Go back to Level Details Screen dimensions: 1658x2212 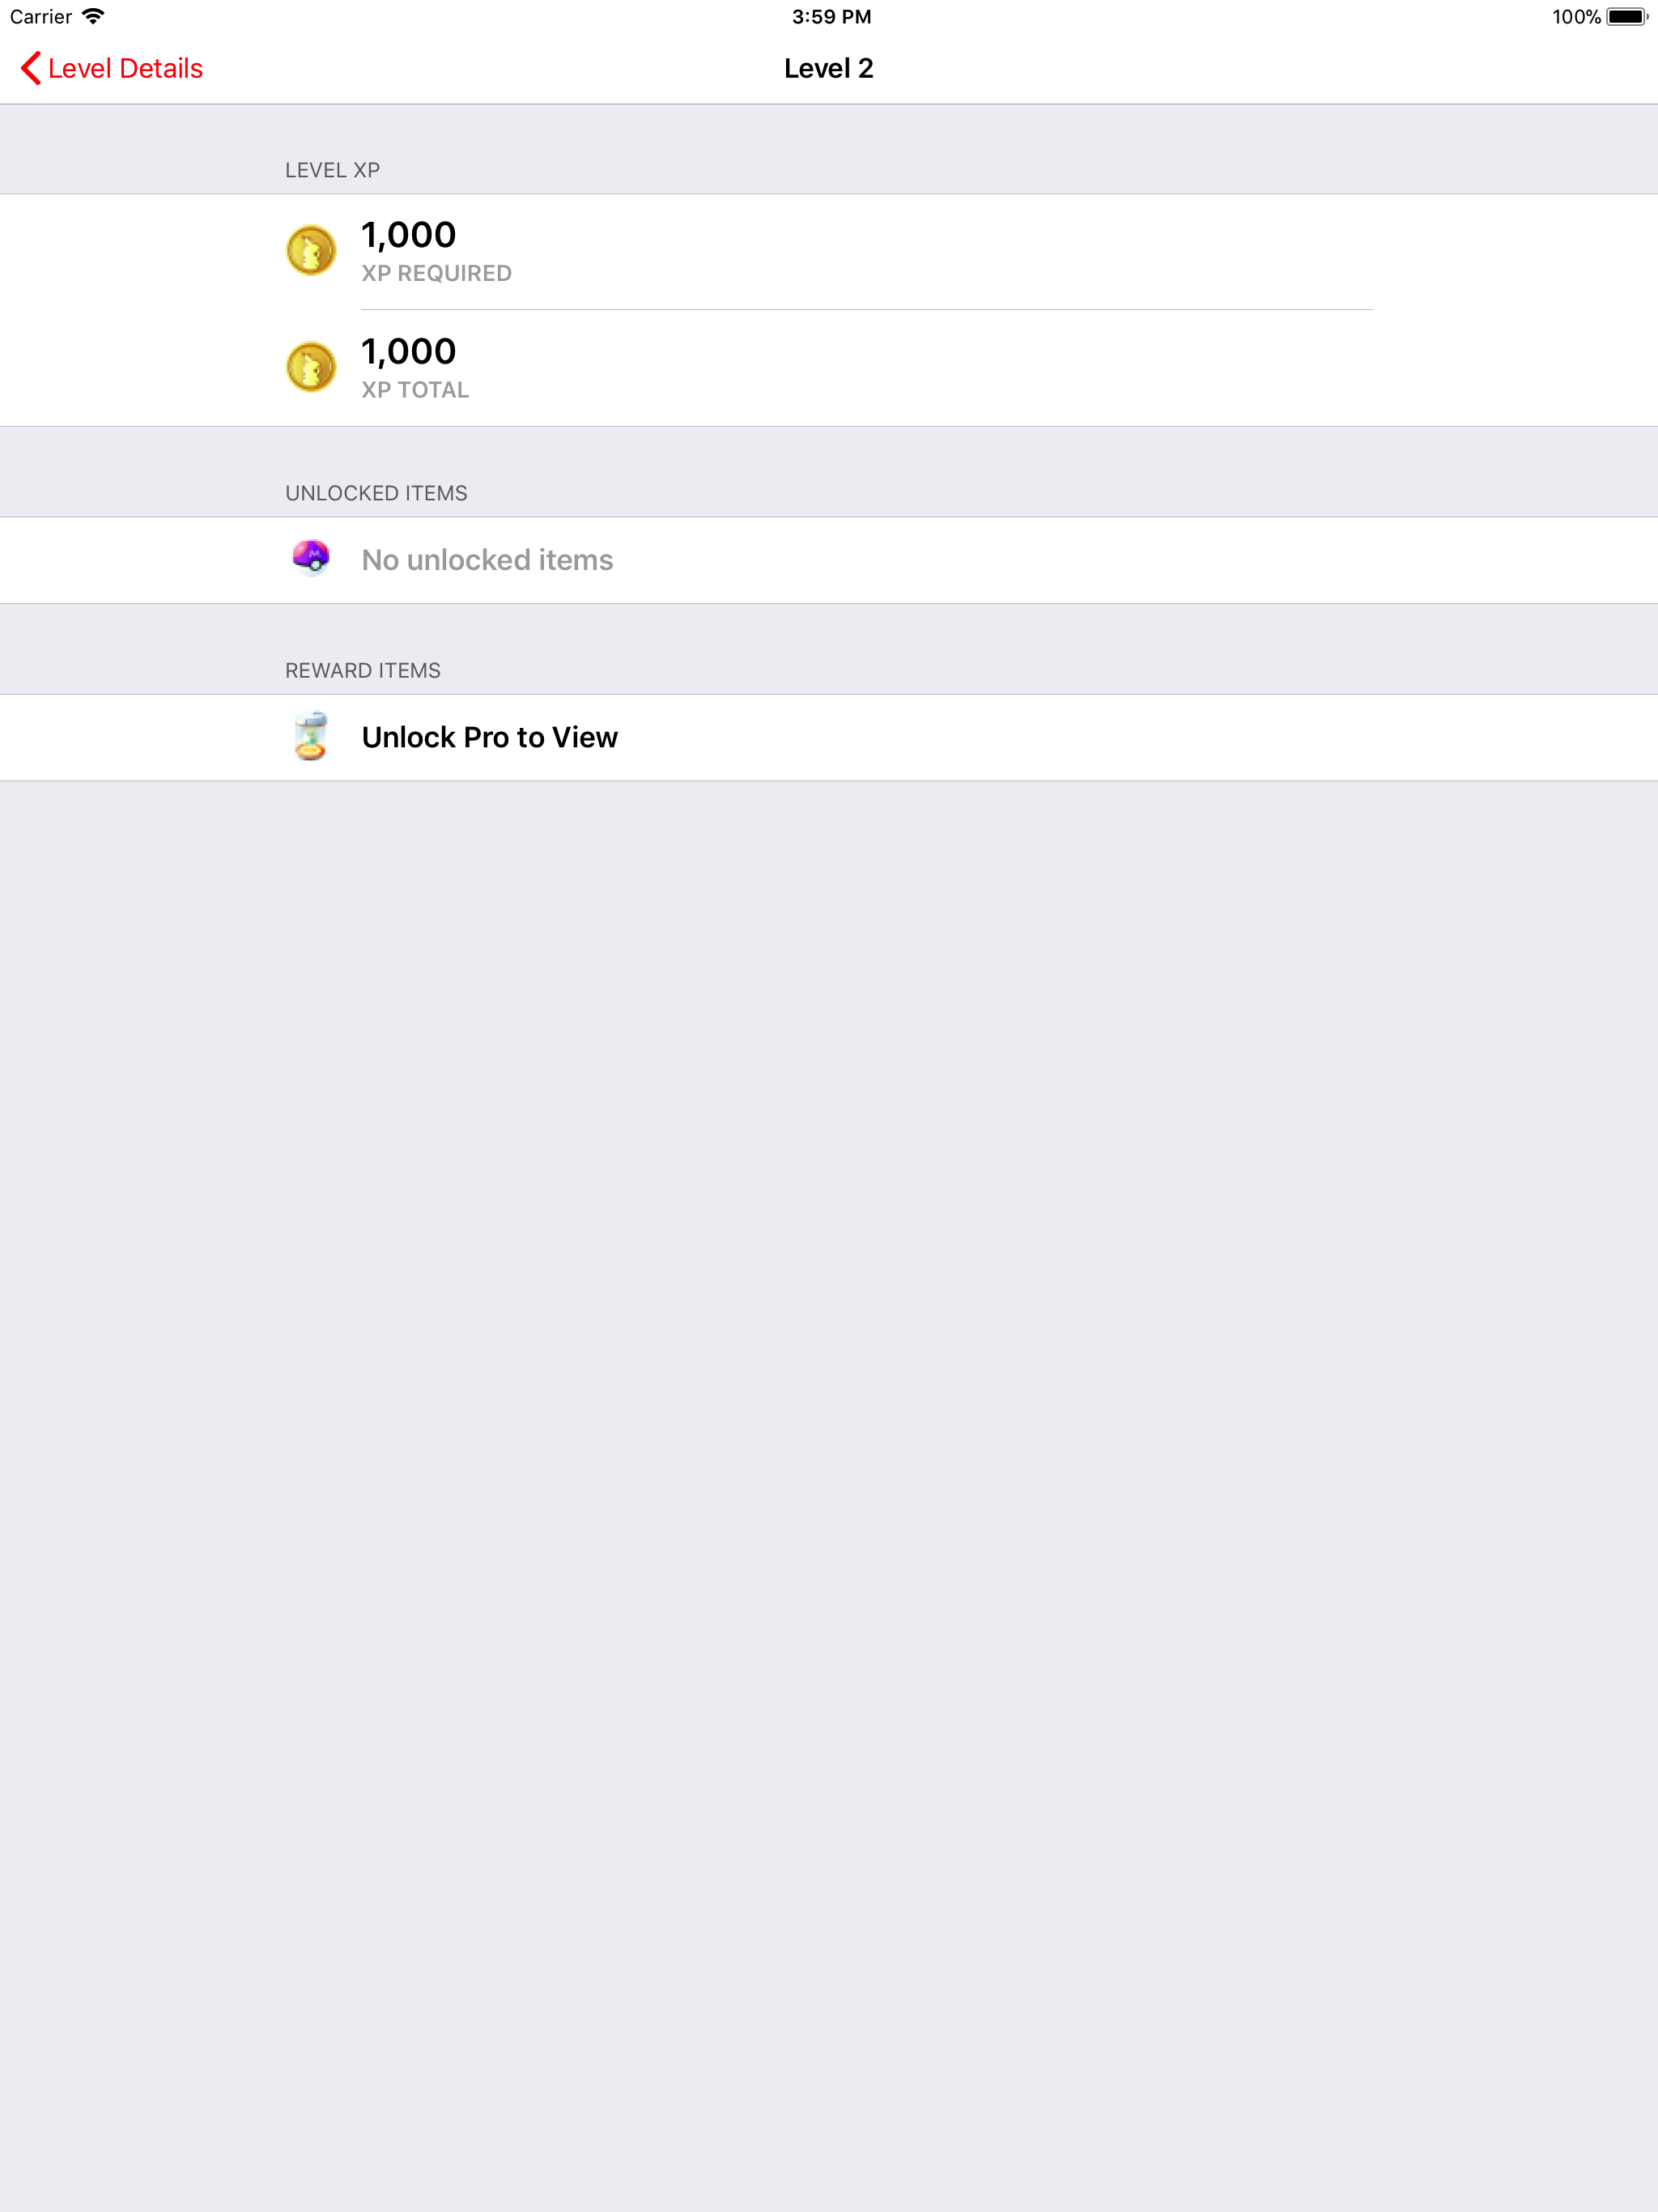pyautogui.click(x=110, y=68)
